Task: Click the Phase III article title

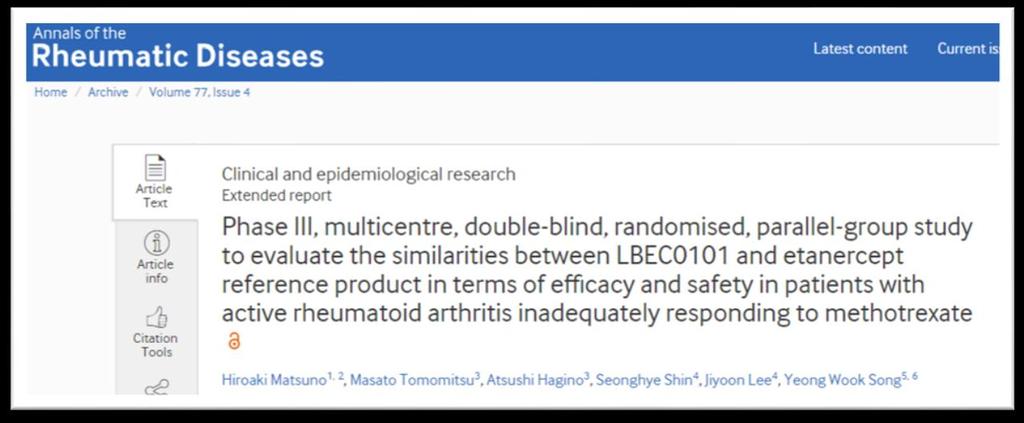Action: coord(597,270)
